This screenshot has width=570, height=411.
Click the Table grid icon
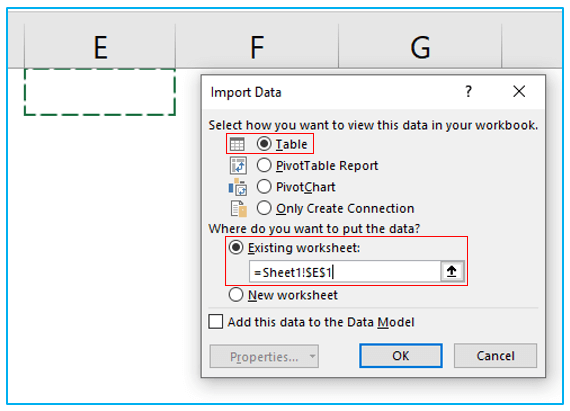(x=237, y=144)
